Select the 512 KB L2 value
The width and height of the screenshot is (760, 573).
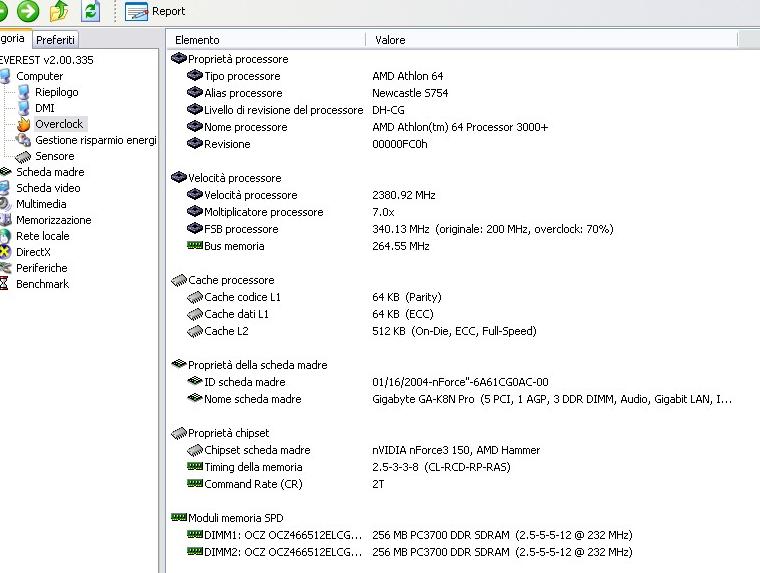454,331
